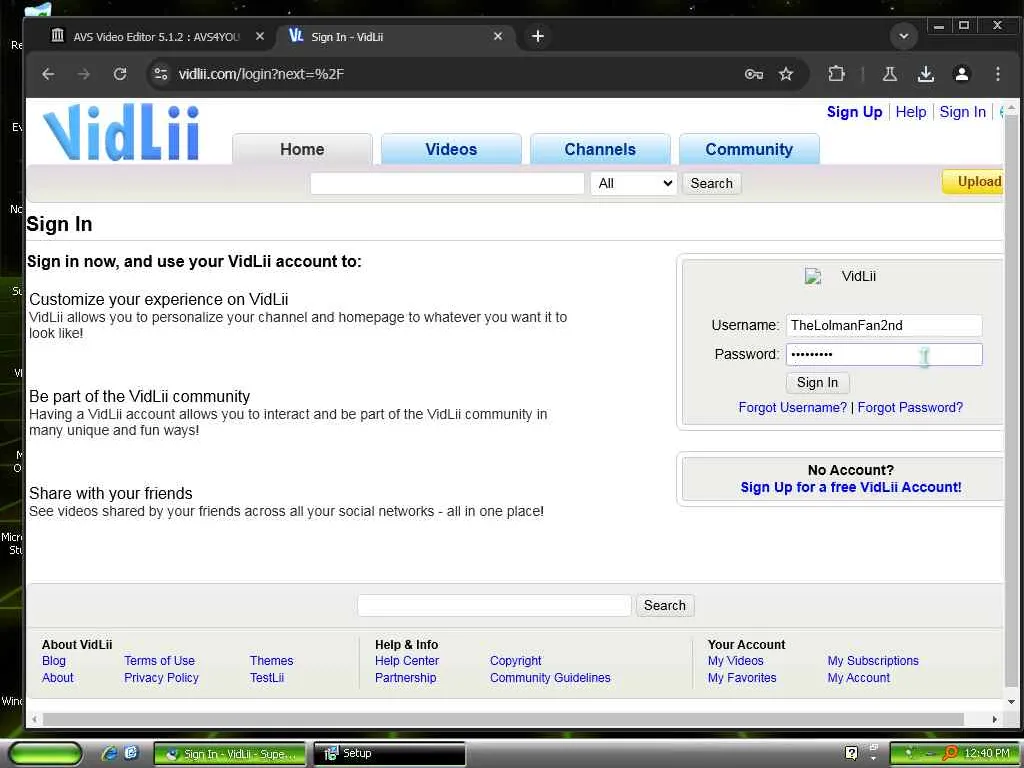Click the top search input field
The width and height of the screenshot is (1024, 768).
click(x=447, y=184)
